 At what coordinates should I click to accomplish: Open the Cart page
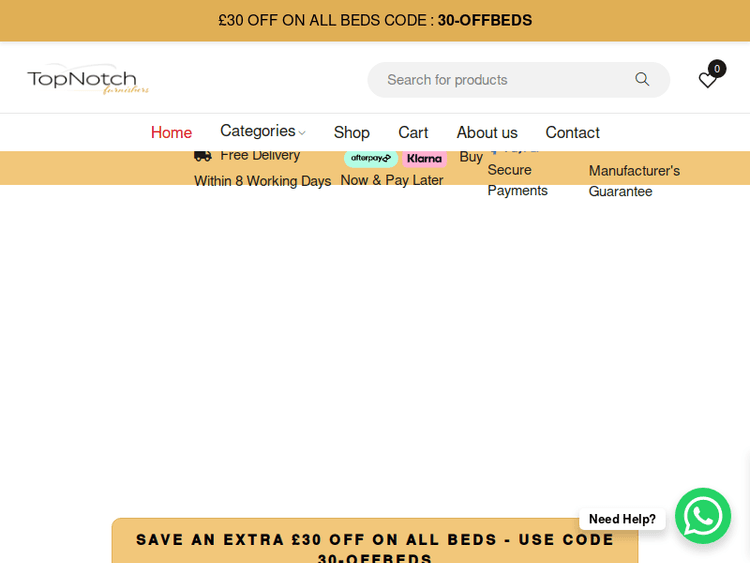pyautogui.click(x=413, y=132)
